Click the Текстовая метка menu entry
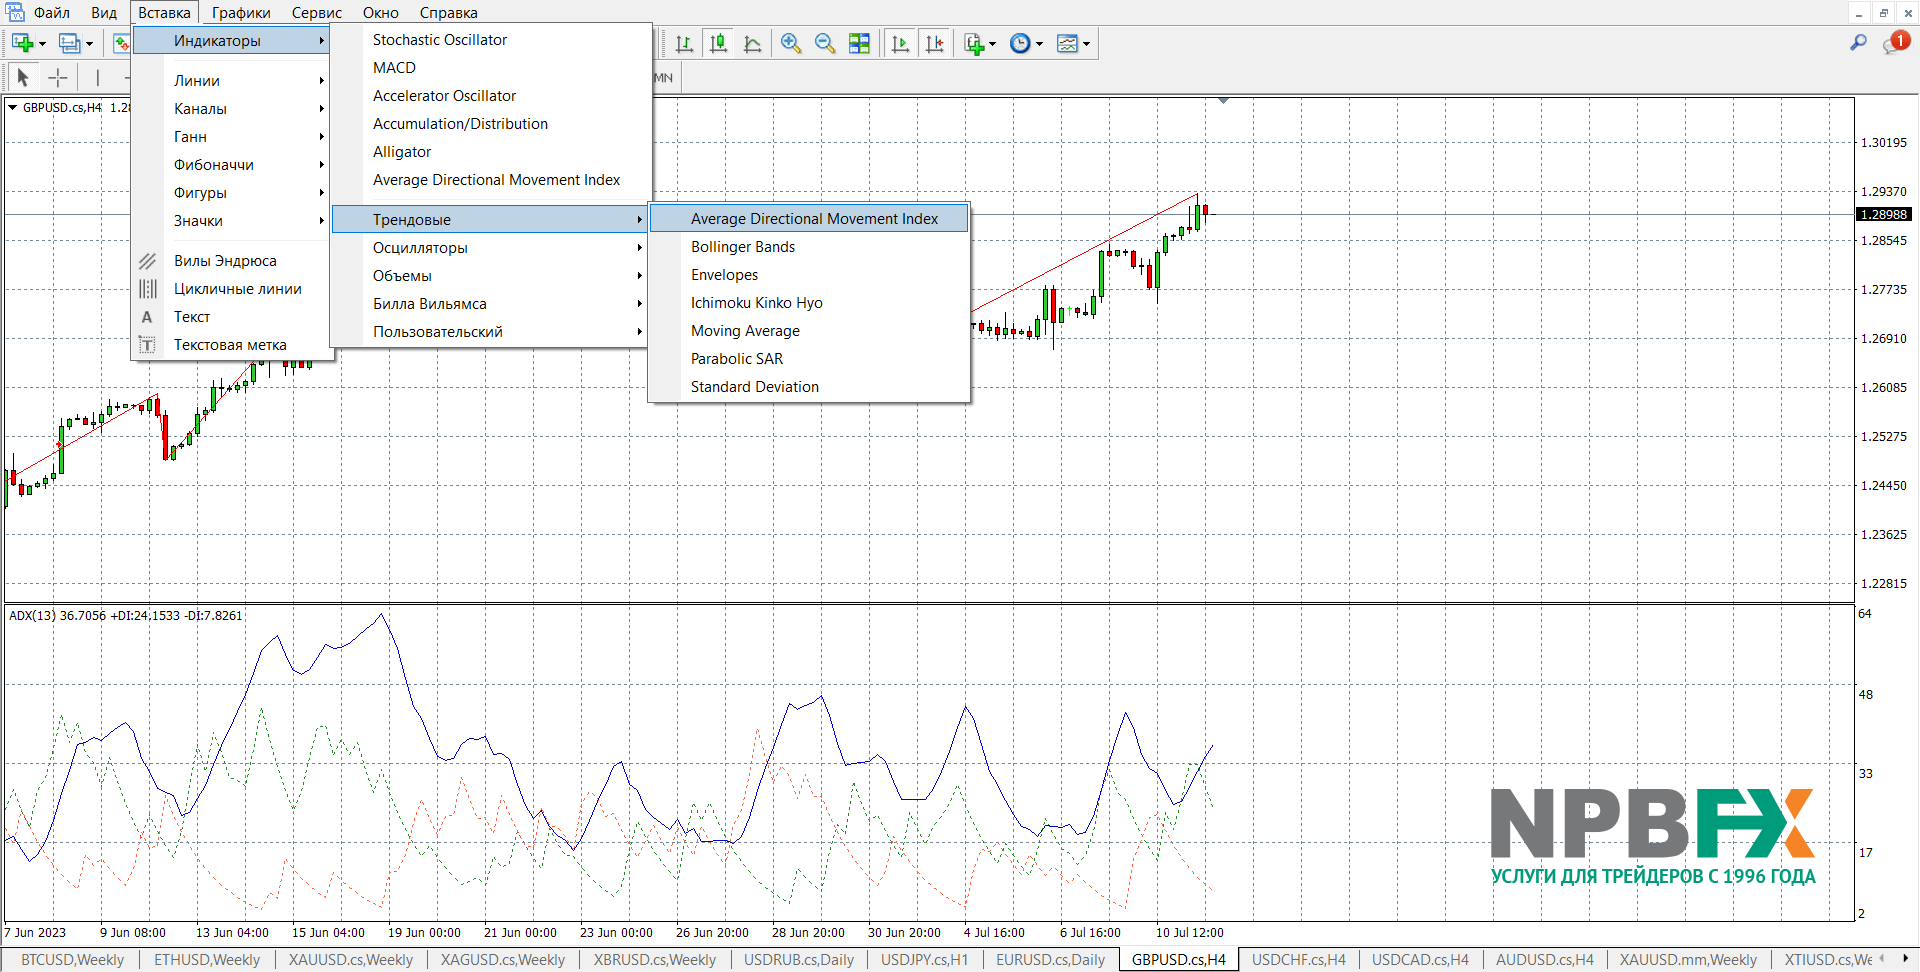This screenshot has height=972, width=1920. (x=230, y=345)
